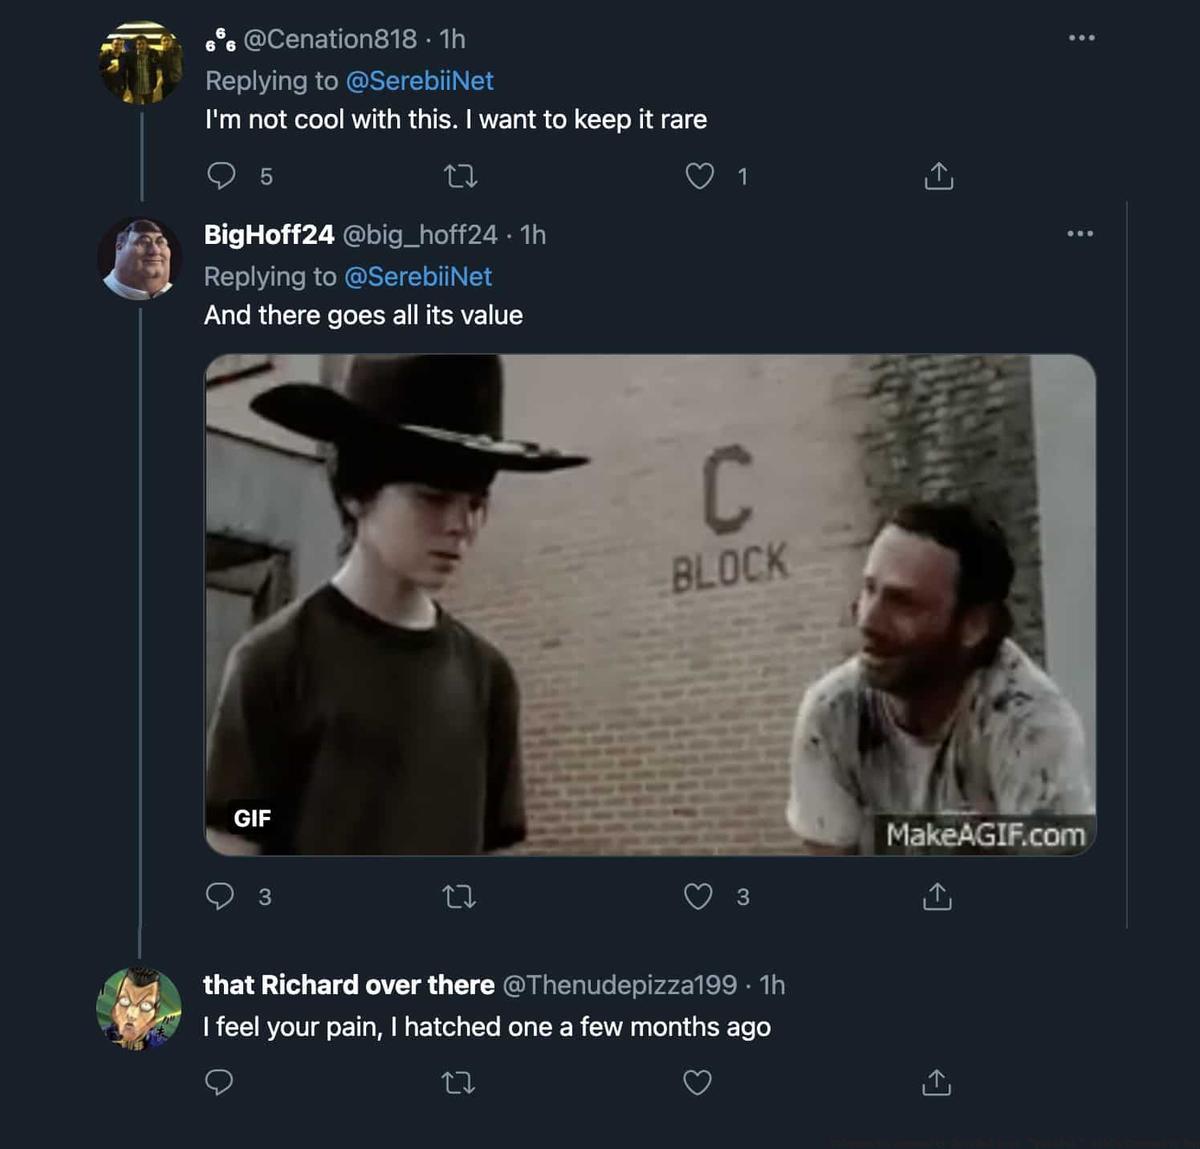Like the "I'm not cool with this" tweet
1200x1149 pixels.
[x=699, y=176]
